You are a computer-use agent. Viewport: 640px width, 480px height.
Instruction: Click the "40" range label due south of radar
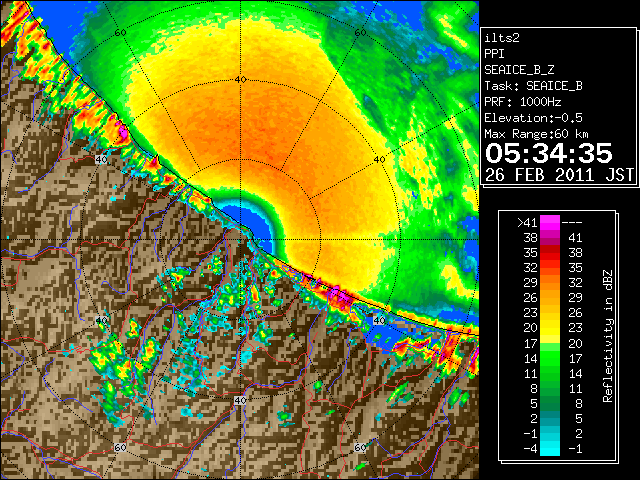click(x=240, y=400)
